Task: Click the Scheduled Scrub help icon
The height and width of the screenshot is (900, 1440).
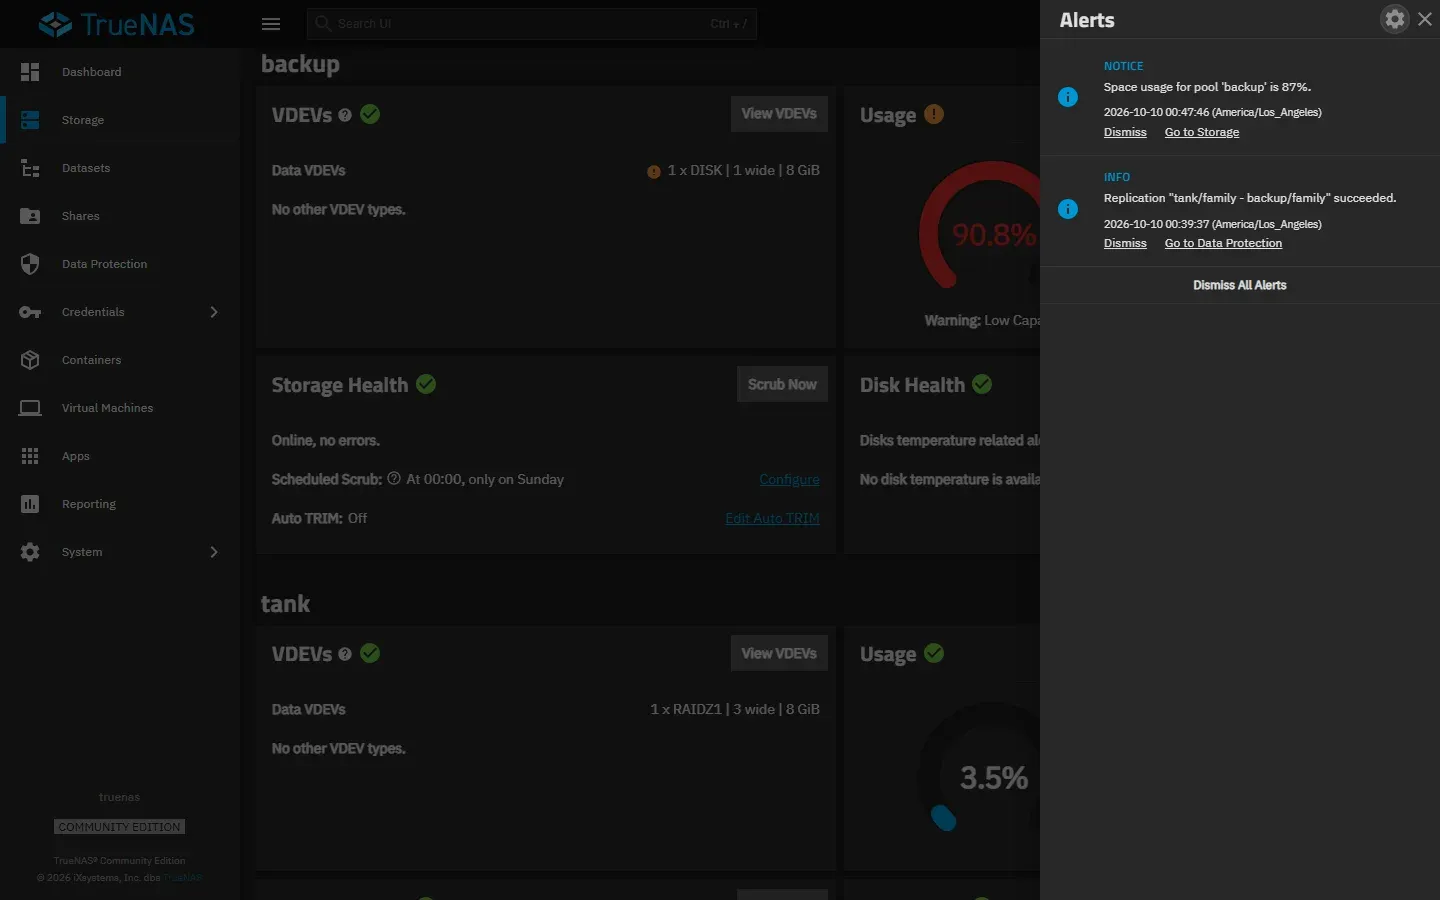Action: pyautogui.click(x=394, y=479)
